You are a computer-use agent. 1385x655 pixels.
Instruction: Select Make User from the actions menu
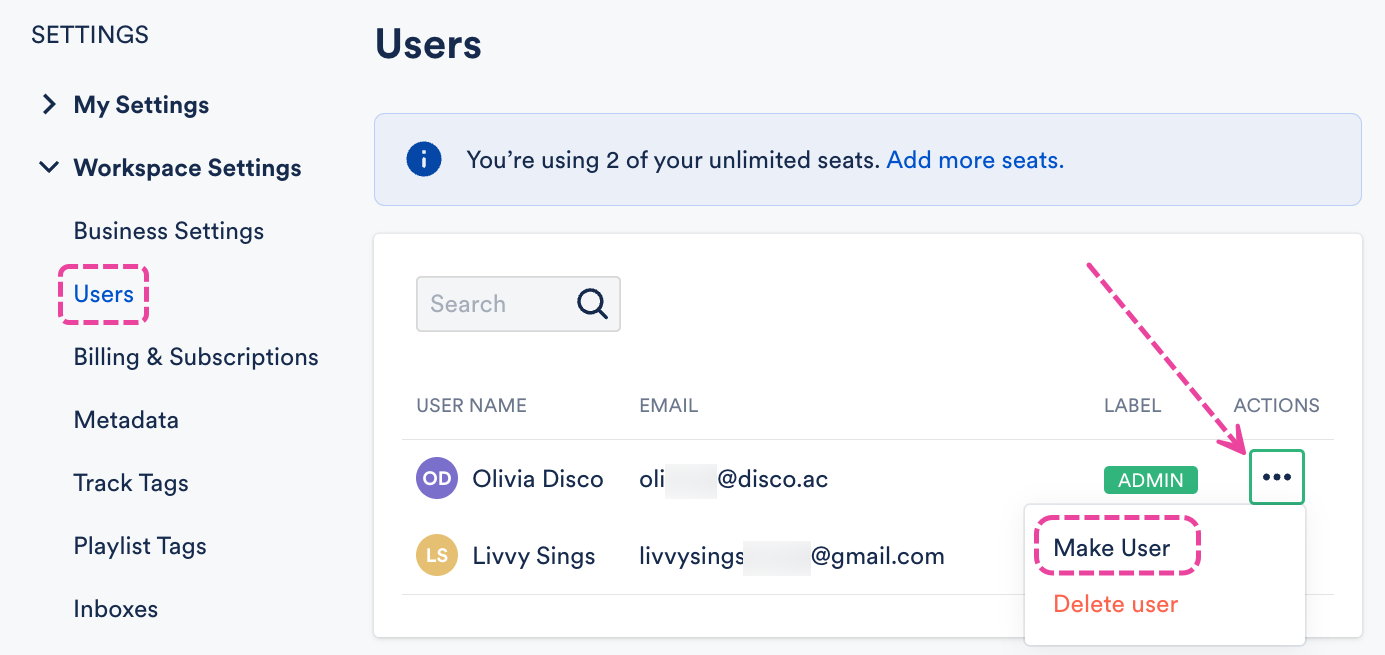[x=1112, y=548]
